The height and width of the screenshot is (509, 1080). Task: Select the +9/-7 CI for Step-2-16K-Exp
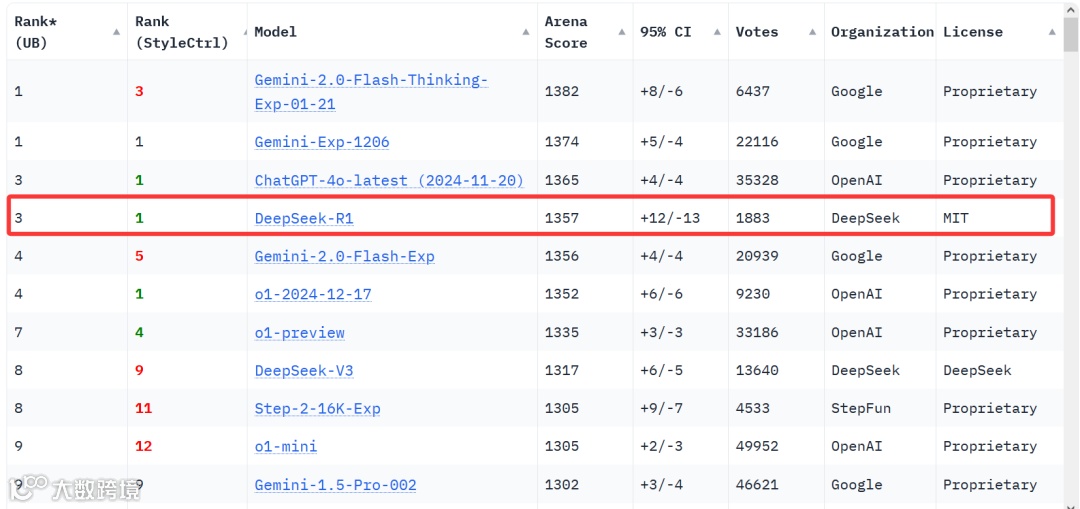(661, 408)
